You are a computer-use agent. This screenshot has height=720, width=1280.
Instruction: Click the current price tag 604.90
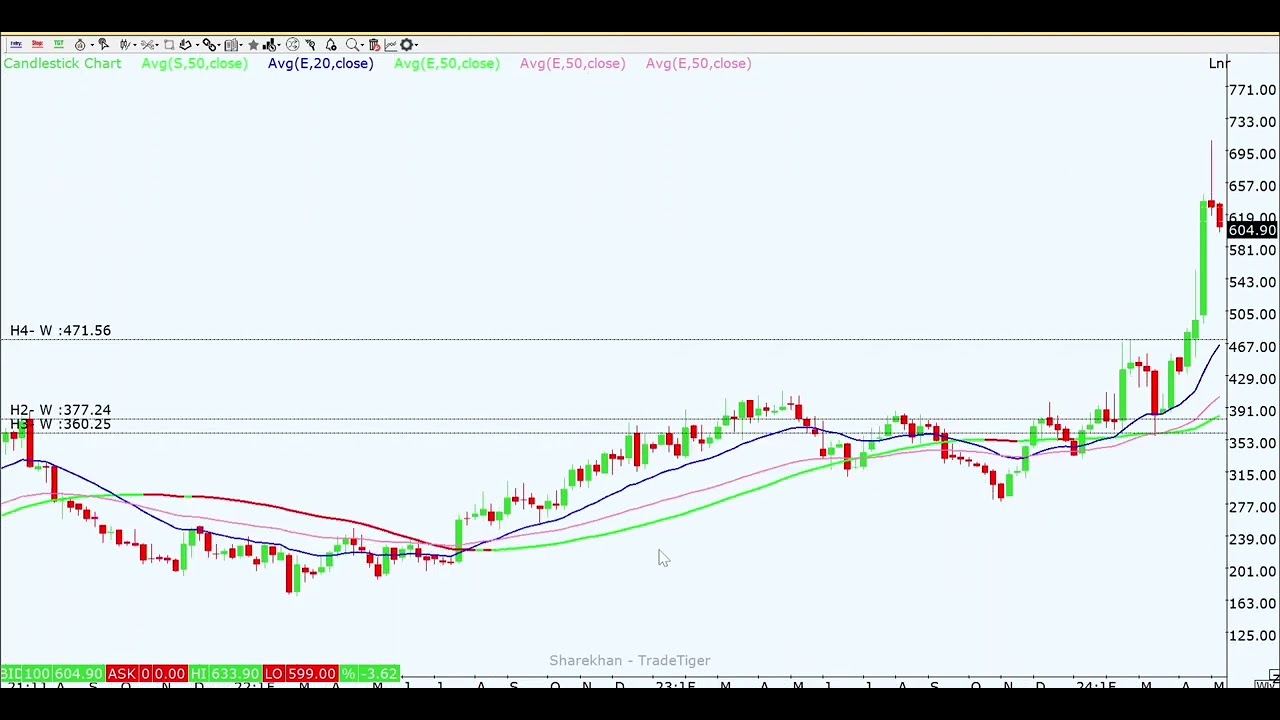pos(1252,231)
